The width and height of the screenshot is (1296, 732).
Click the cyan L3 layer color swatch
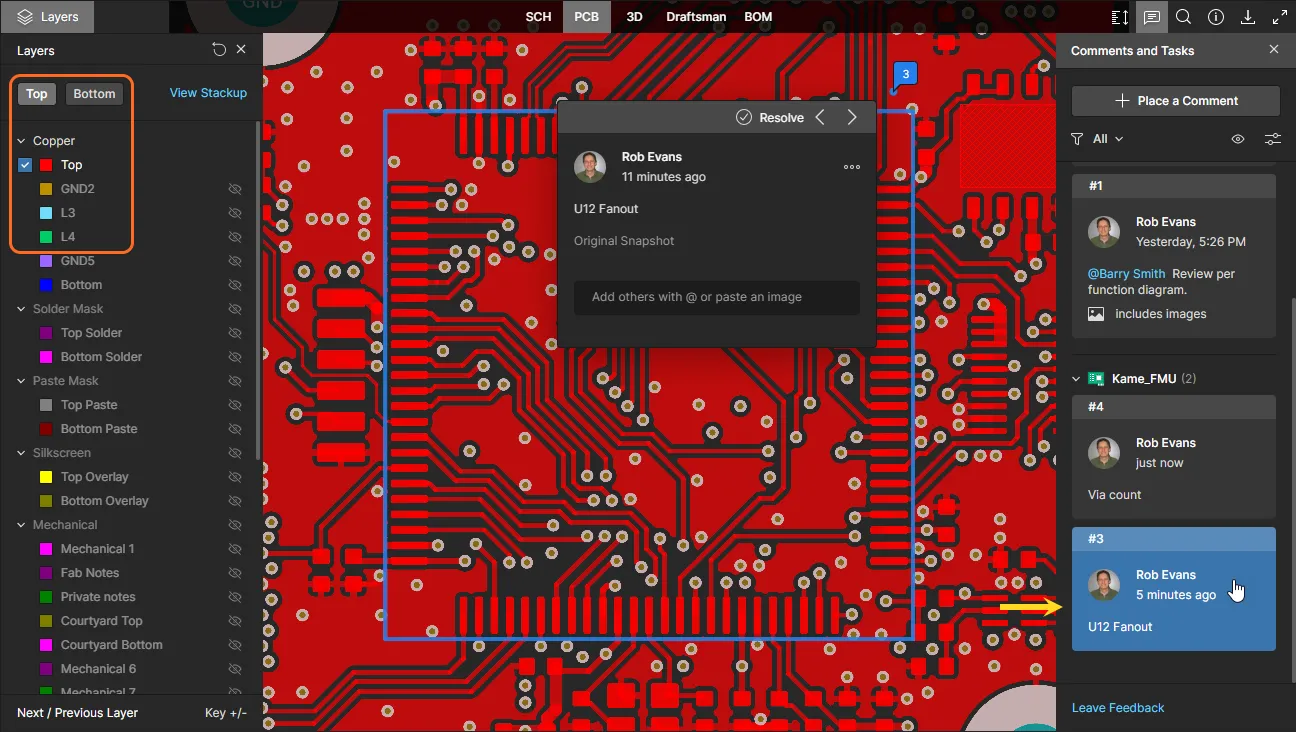tap(46, 213)
